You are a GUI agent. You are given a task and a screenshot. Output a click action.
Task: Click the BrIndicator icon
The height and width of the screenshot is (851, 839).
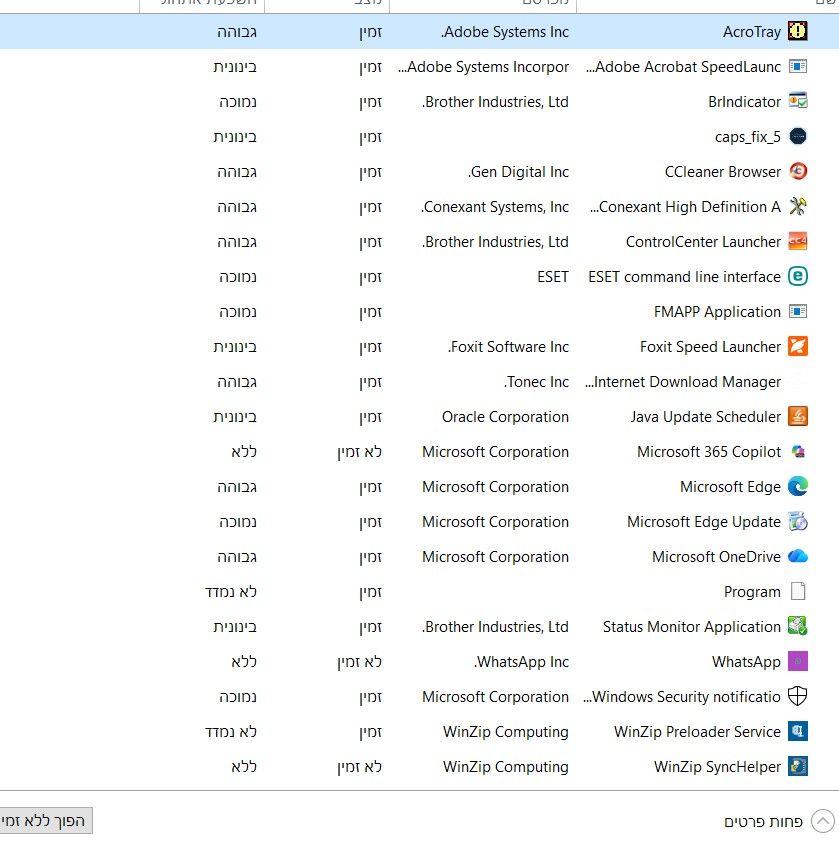point(797,101)
